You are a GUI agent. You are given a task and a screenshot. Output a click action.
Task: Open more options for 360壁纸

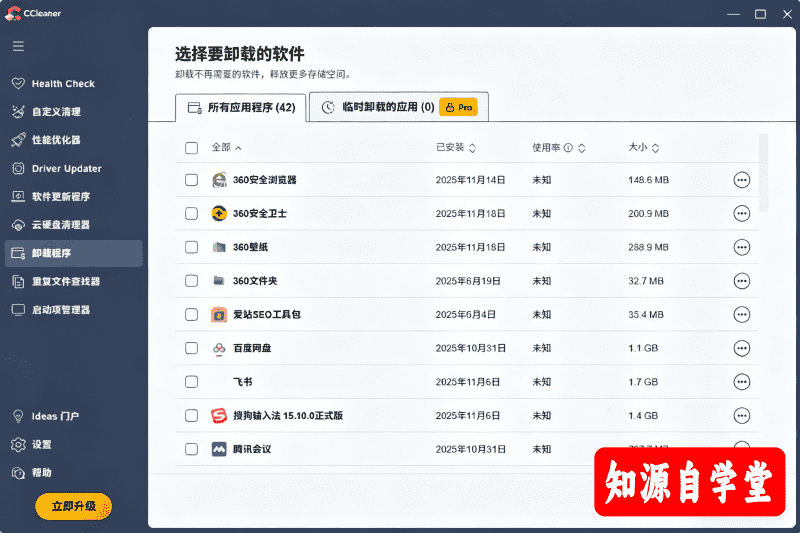point(741,247)
